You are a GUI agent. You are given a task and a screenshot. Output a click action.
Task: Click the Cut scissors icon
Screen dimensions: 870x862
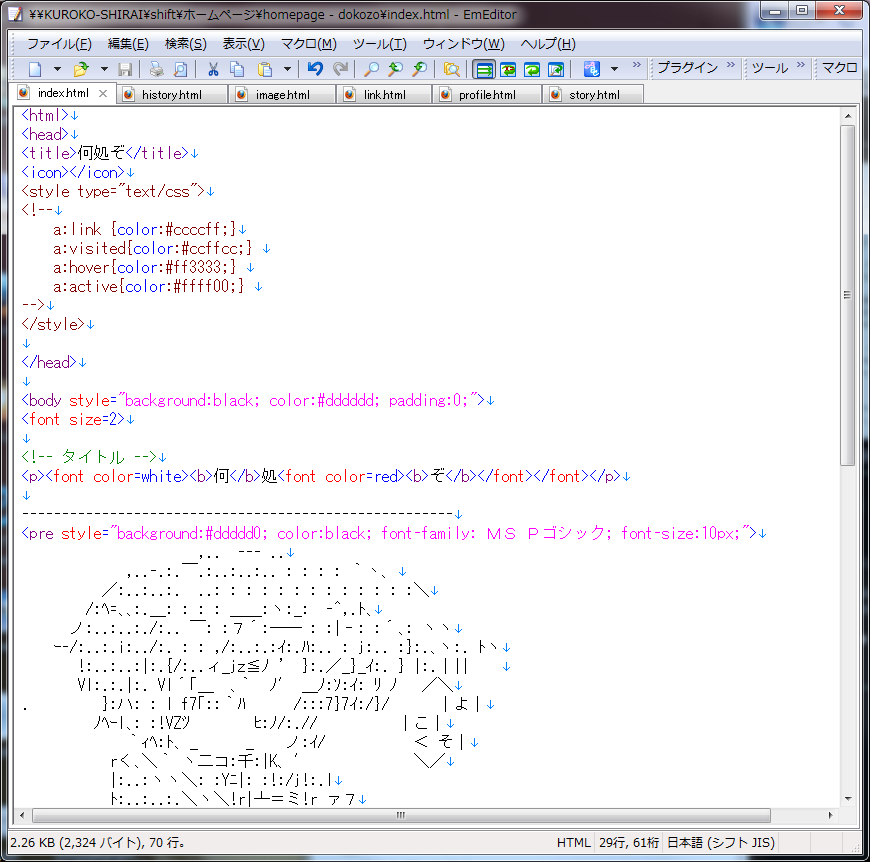213,69
